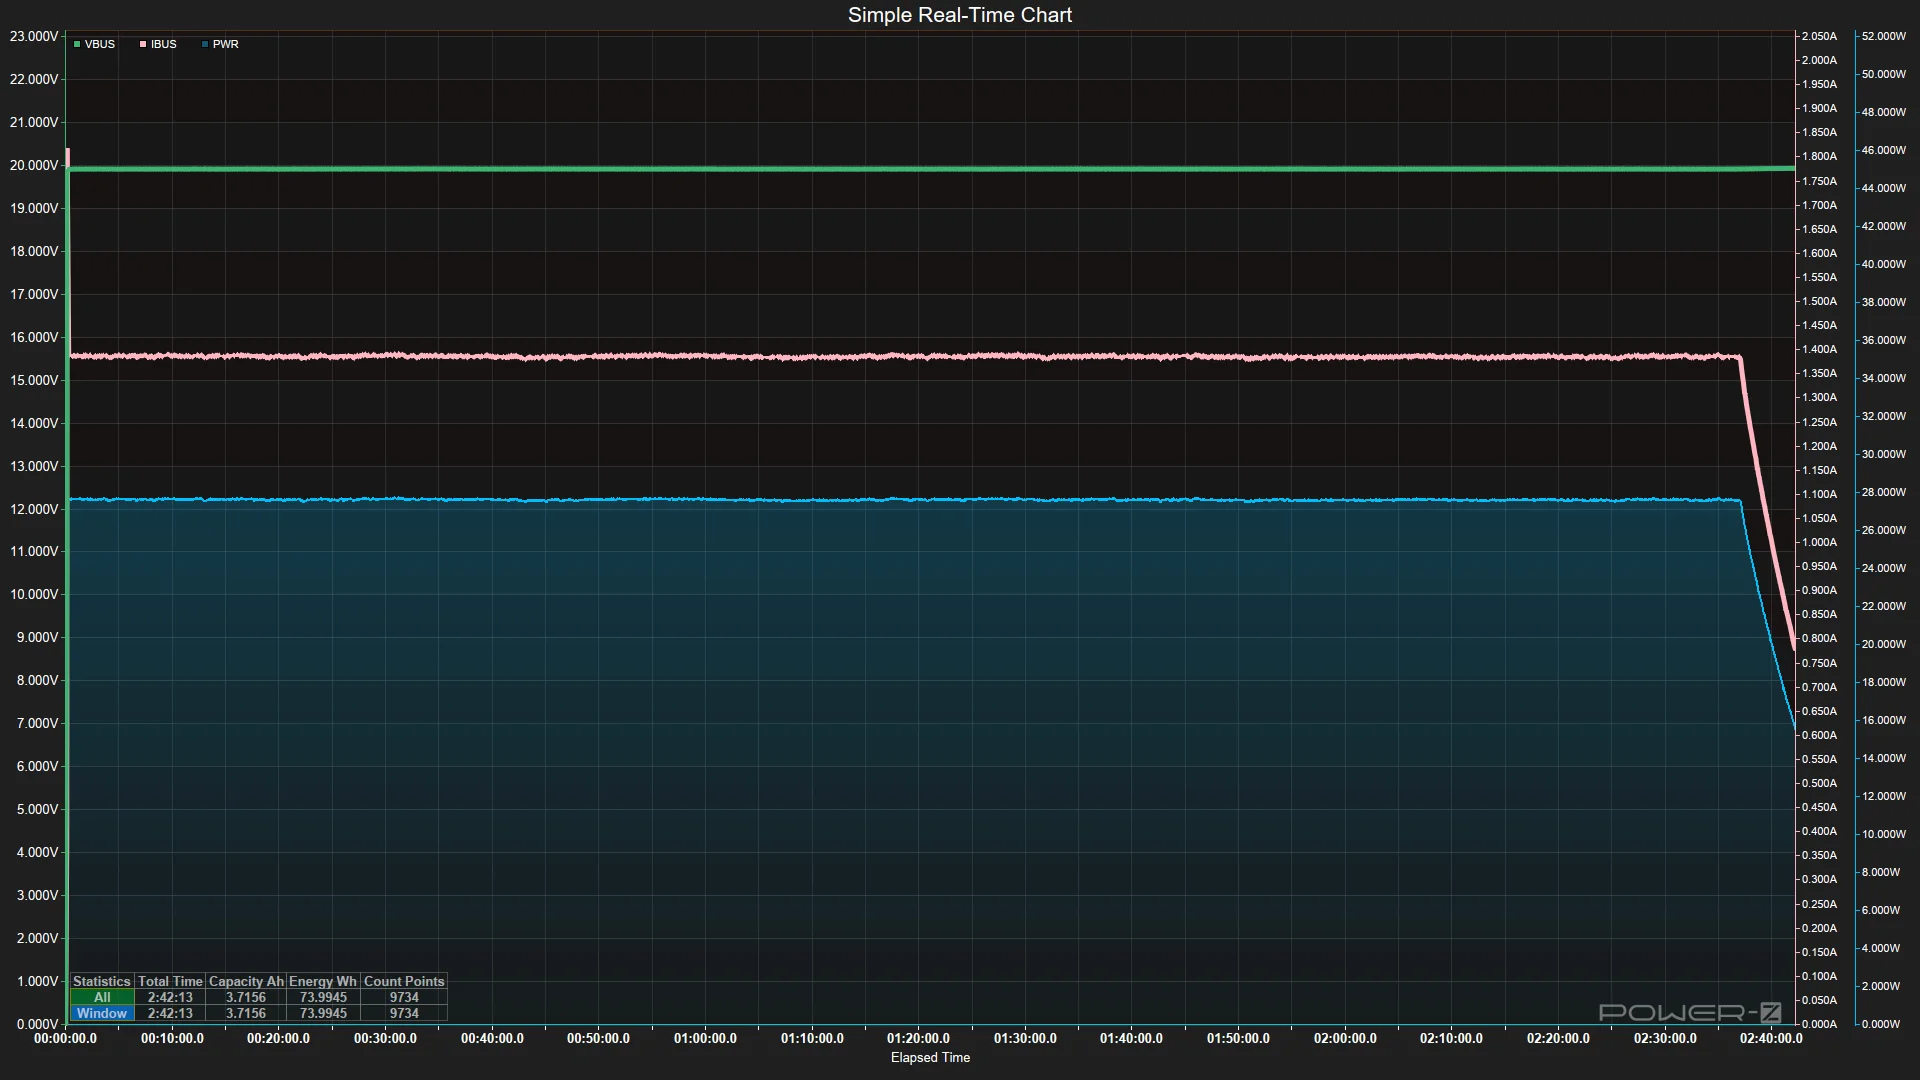
Task: Toggle the IBUS series in the legend
Action: (158, 44)
